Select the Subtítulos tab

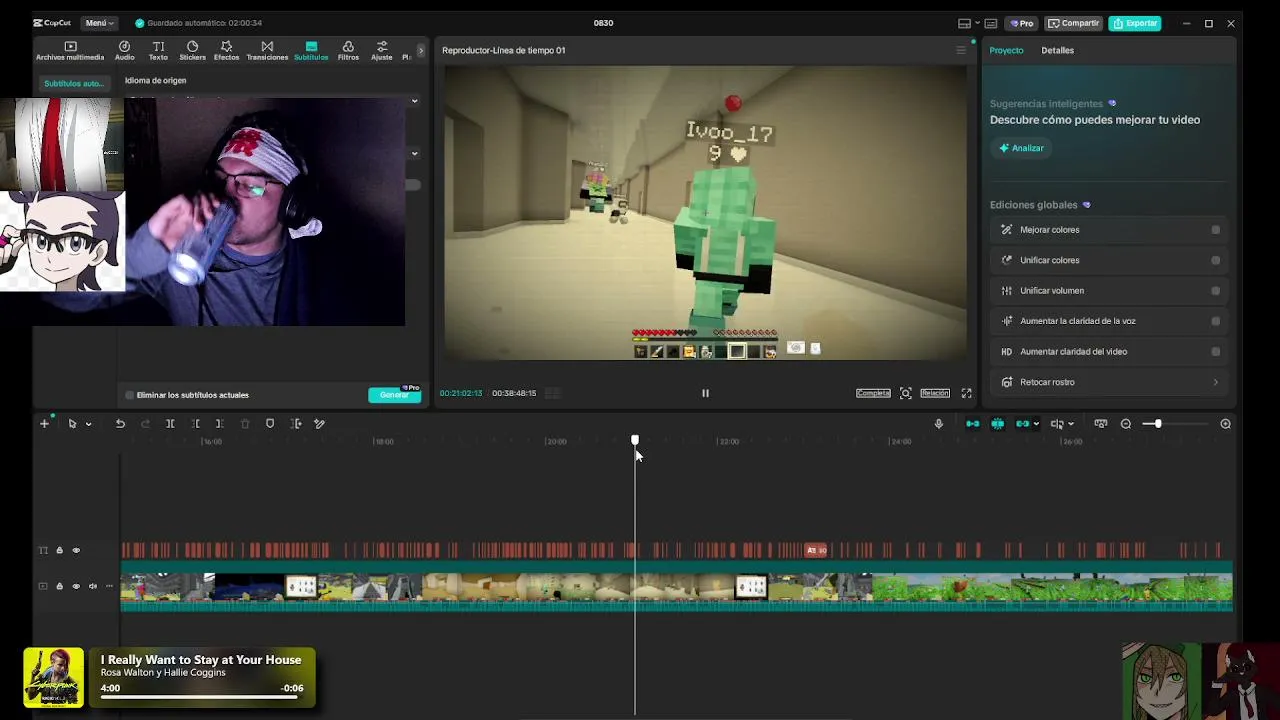[311, 51]
